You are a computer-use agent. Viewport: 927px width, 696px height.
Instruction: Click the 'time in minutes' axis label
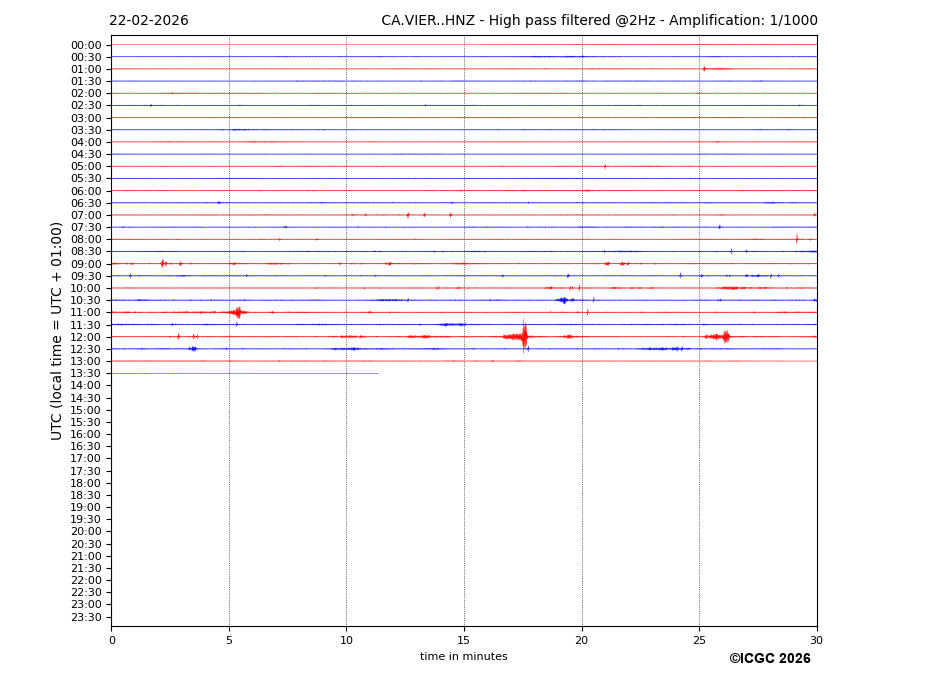coord(463,657)
